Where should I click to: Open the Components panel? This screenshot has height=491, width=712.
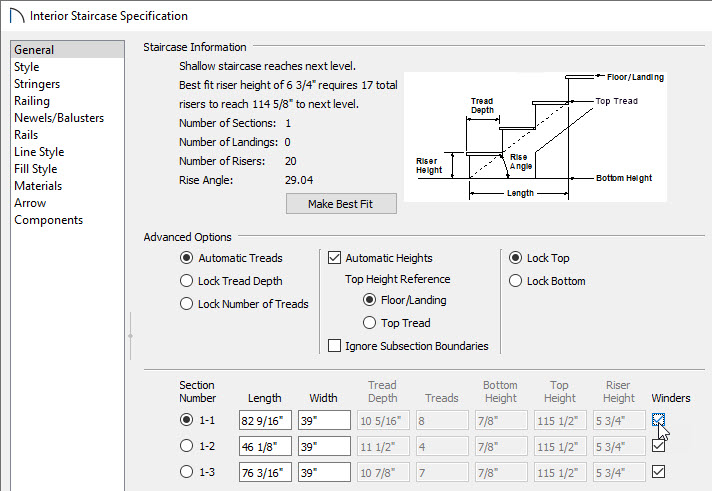pyautogui.click(x=67, y=220)
